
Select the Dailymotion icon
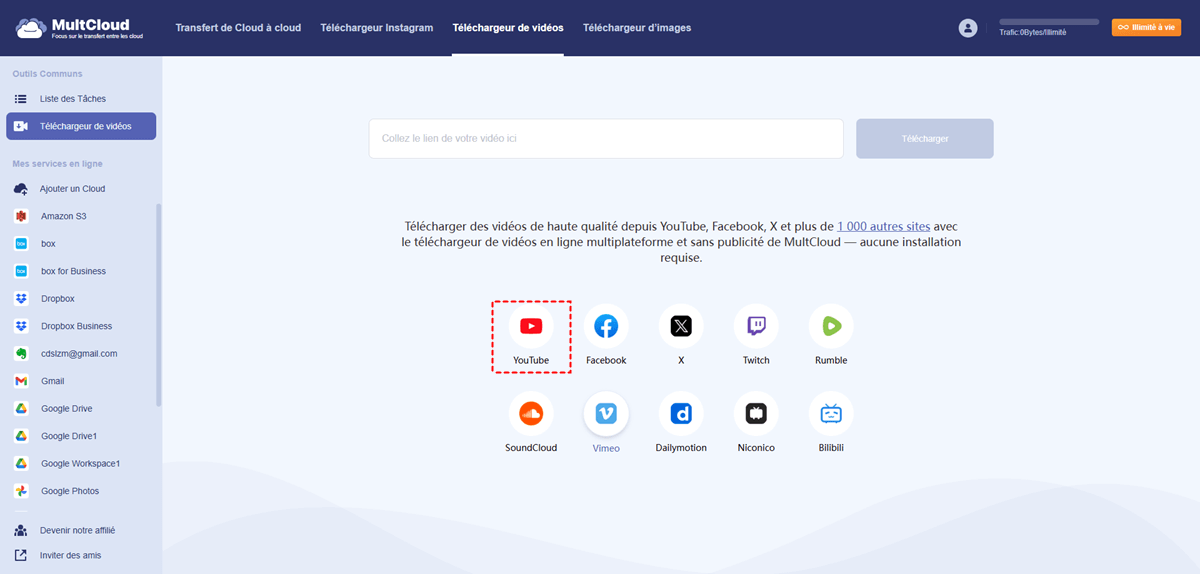point(681,414)
